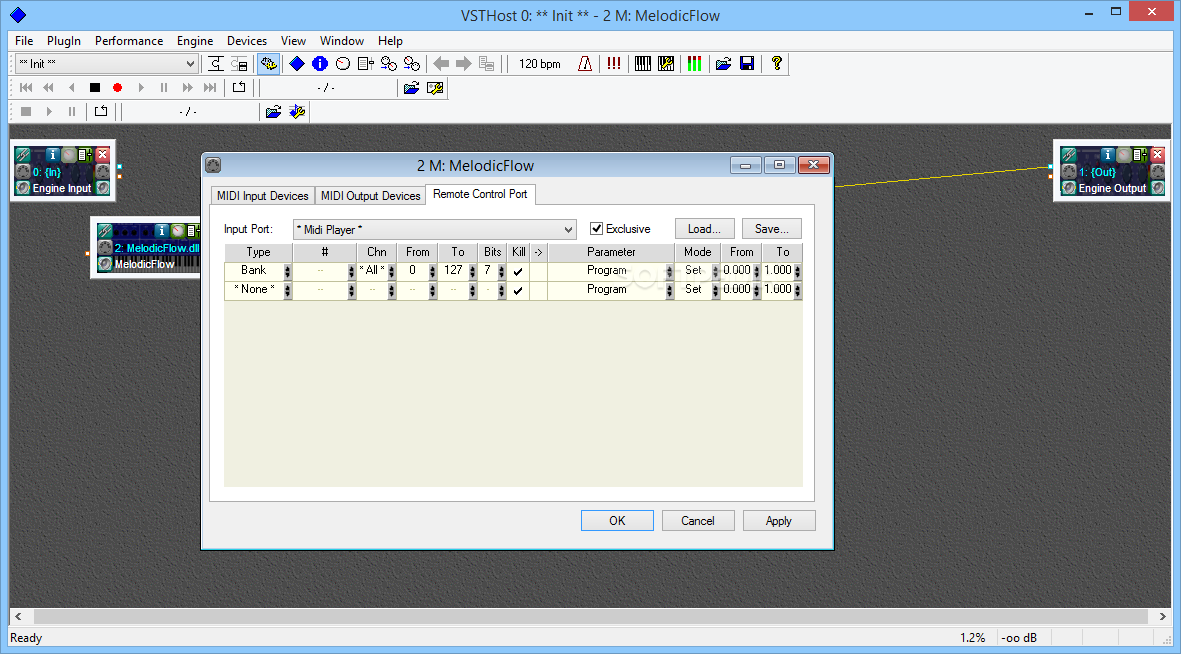Toggle the Kill checkmark in the Bank row
This screenshot has height=654, width=1181.
518,271
